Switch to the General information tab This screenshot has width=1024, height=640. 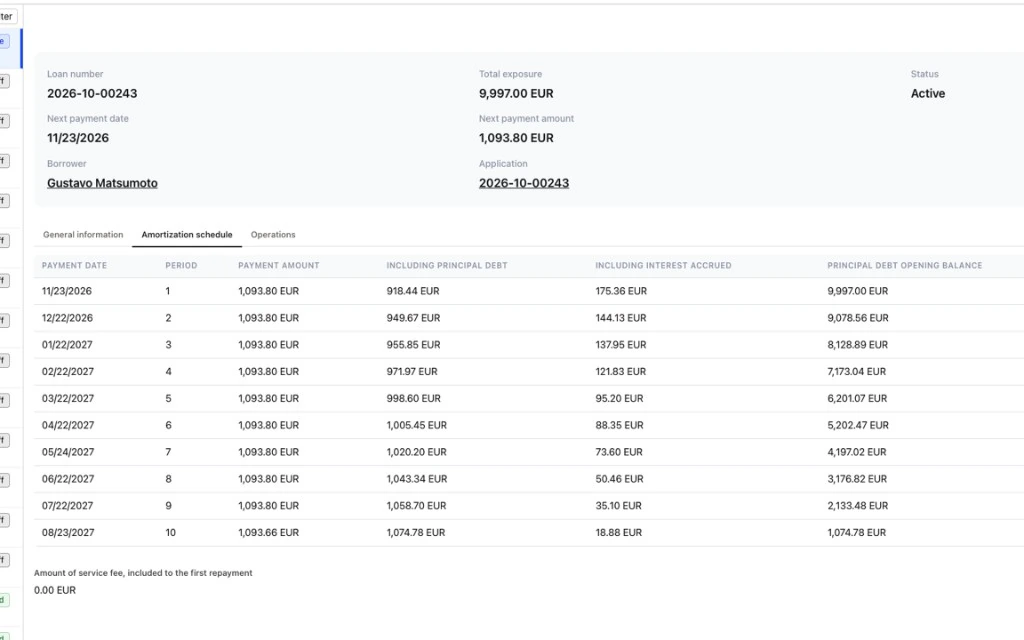[83, 234]
